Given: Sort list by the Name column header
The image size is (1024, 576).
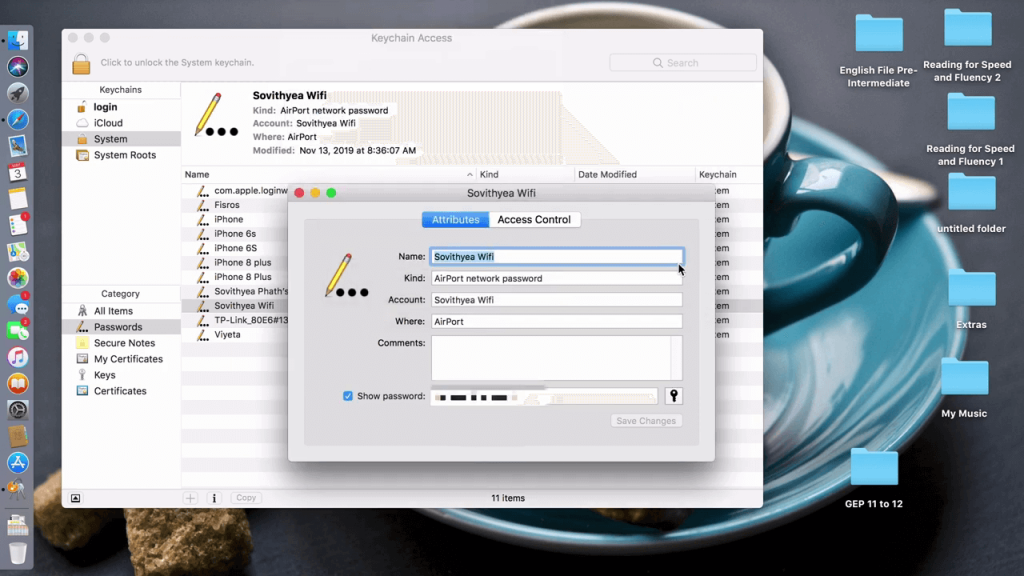Looking at the screenshot, I should (x=328, y=174).
